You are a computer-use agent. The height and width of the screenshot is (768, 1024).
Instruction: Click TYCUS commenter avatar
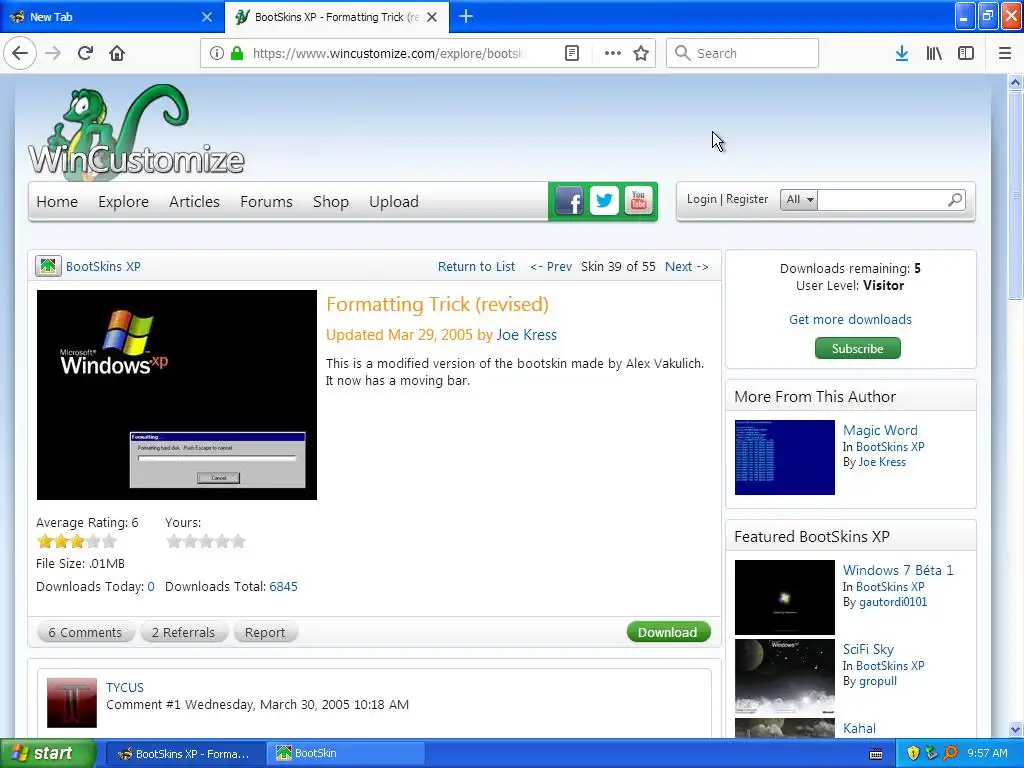[x=72, y=703]
